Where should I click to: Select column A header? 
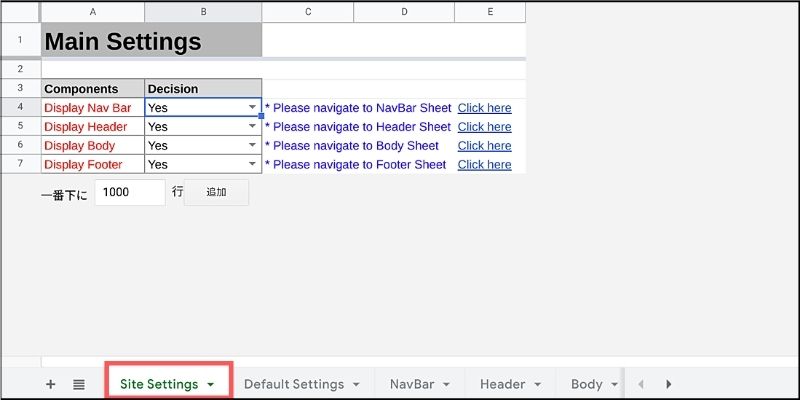click(93, 12)
